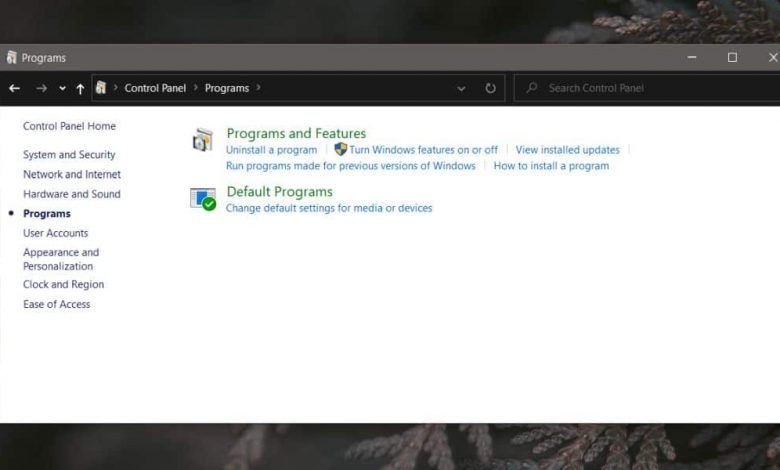The height and width of the screenshot is (470, 780).
Task: Change default settings for media or devices
Action: tap(329, 208)
